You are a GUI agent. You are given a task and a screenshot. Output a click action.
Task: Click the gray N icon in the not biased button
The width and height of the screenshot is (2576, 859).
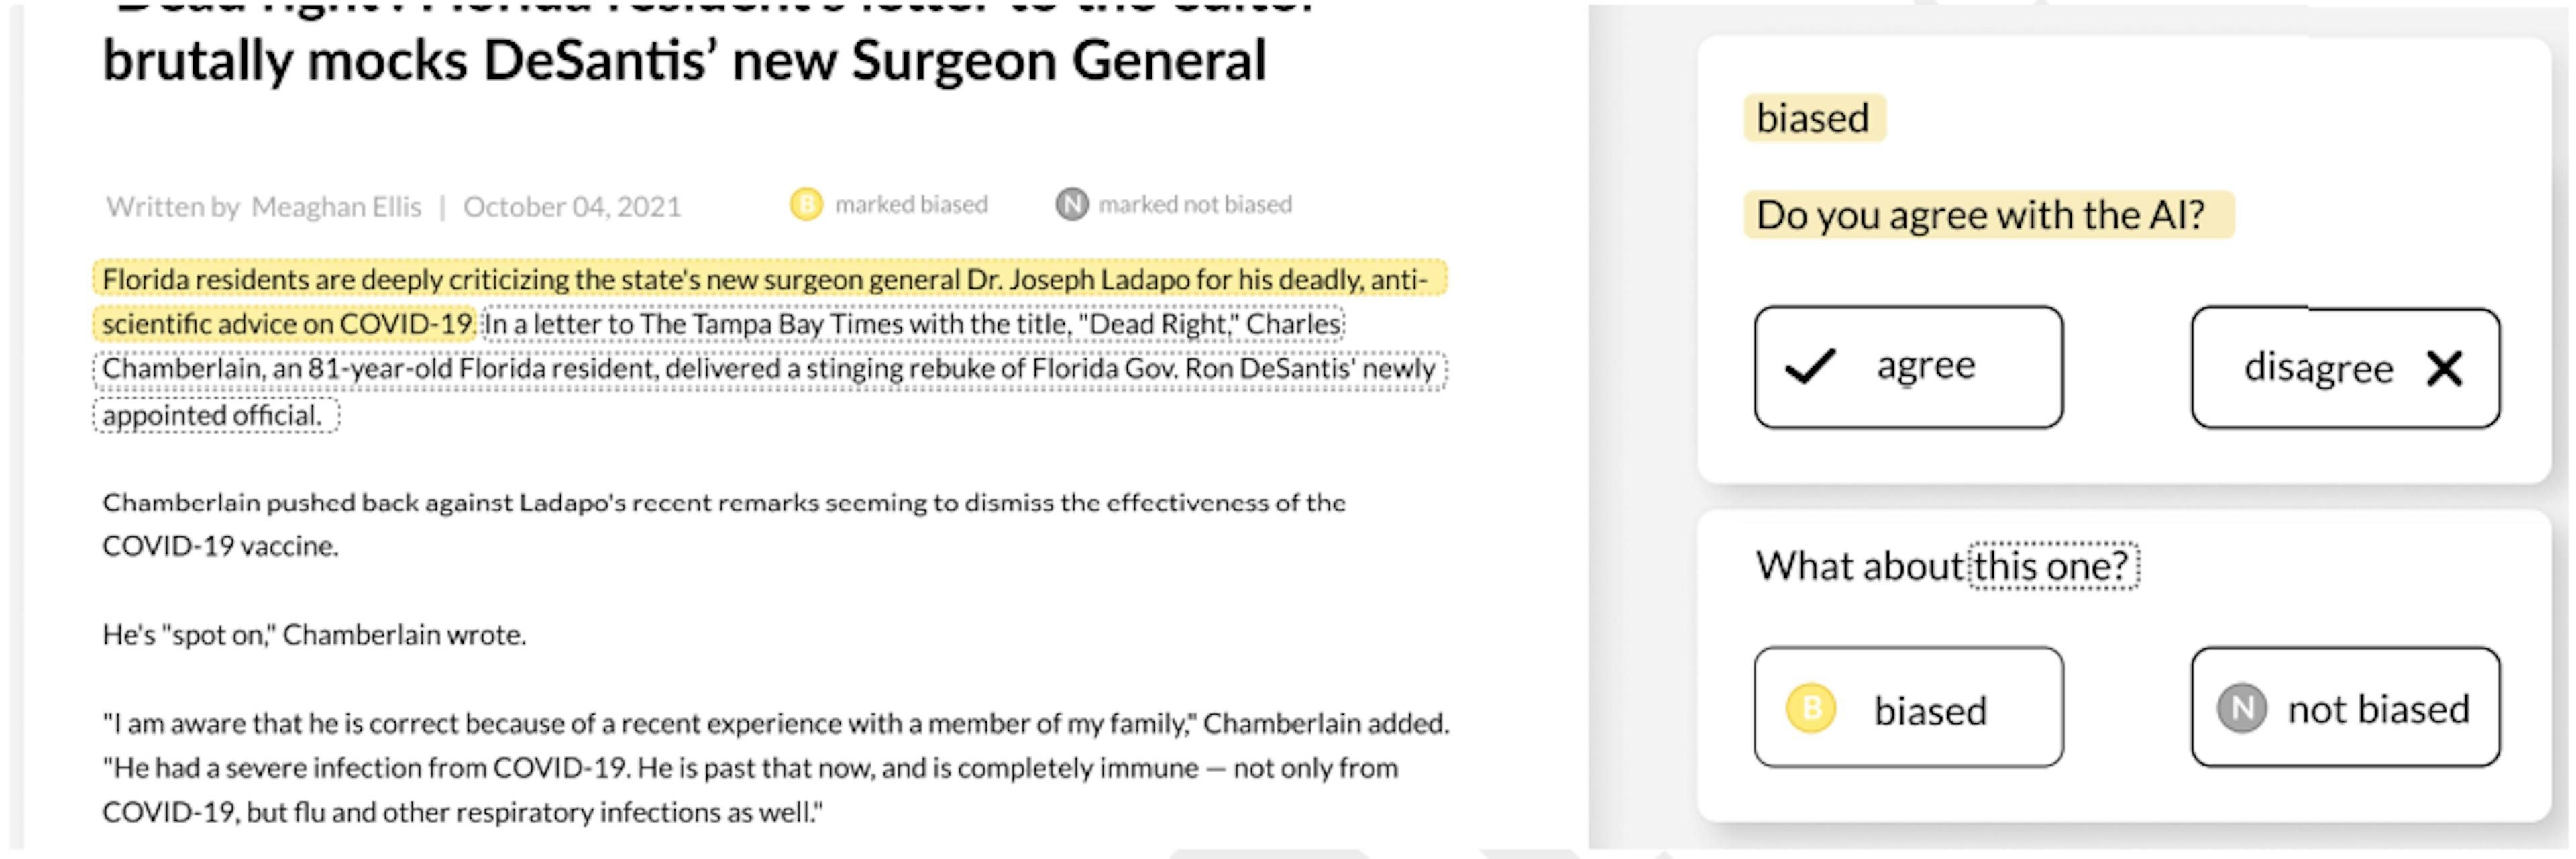tap(2241, 709)
